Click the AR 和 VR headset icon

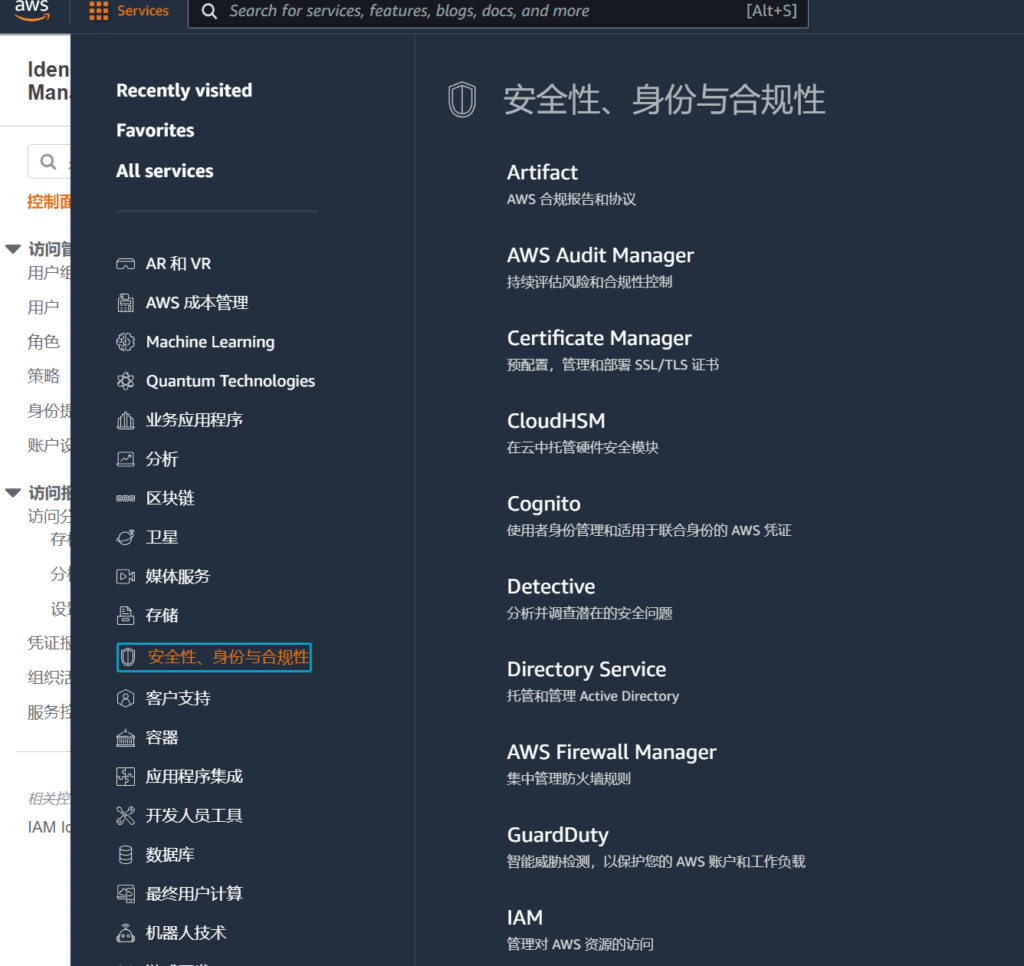pyautogui.click(x=125, y=264)
